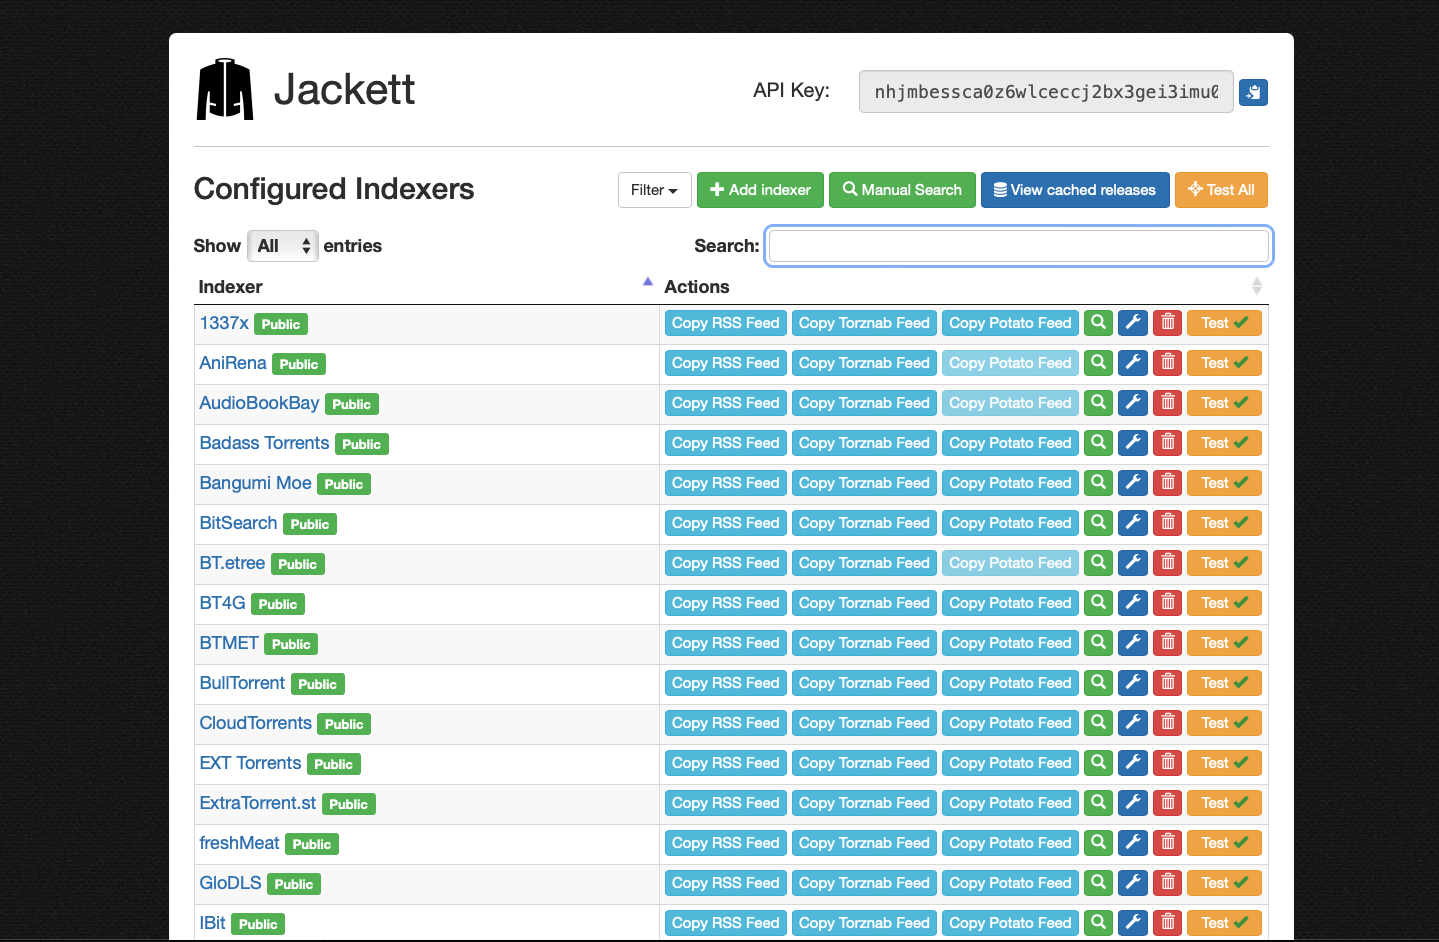Copy RSS Feed for GloDLS
This screenshot has width=1439, height=942.
click(x=726, y=883)
